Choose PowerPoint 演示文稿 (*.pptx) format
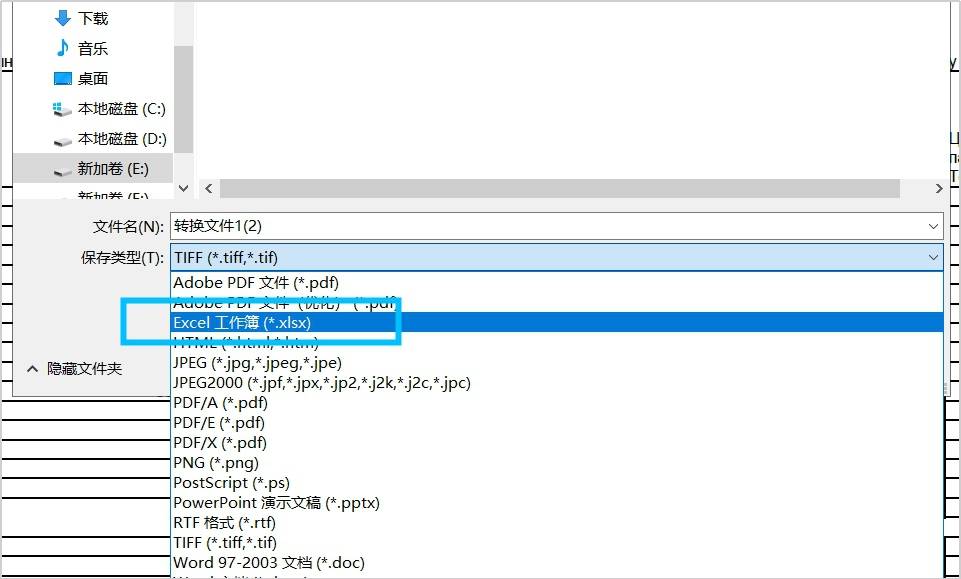961x579 pixels. pyautogui.click(x=556, y=502)
